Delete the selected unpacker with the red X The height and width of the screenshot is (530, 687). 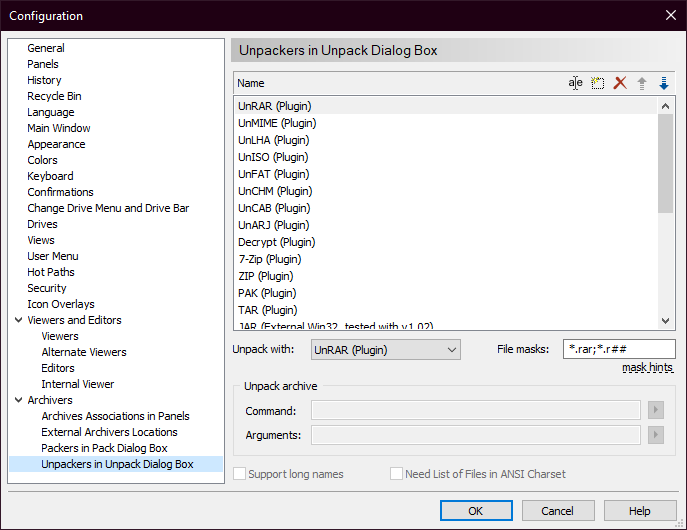pos(620,83)
